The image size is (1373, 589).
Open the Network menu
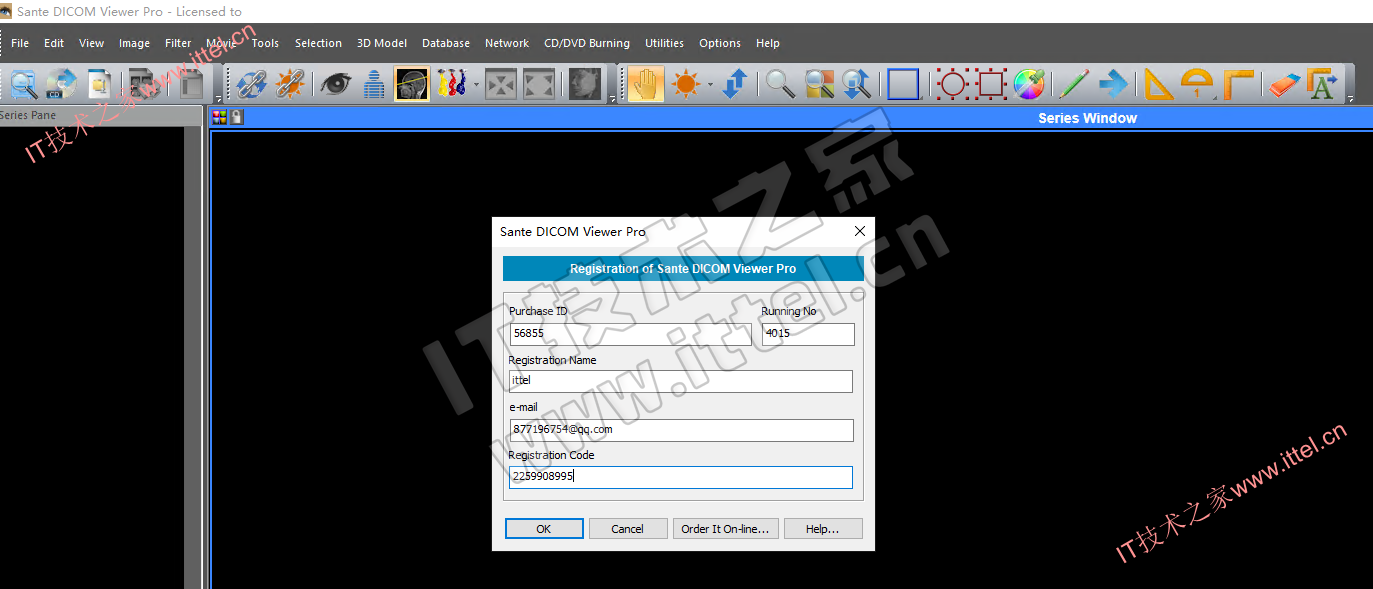507,43
